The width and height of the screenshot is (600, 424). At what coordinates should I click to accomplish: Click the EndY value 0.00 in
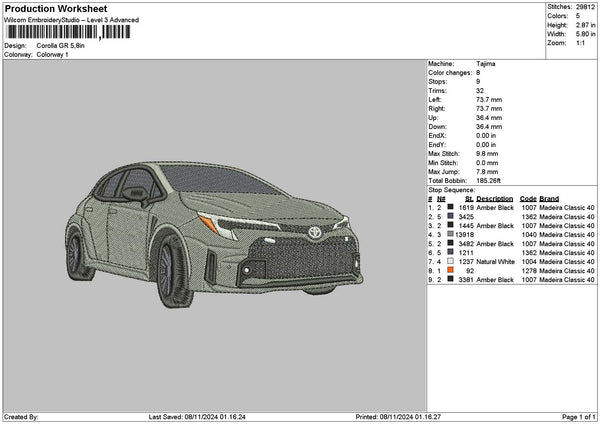[486, 145]
